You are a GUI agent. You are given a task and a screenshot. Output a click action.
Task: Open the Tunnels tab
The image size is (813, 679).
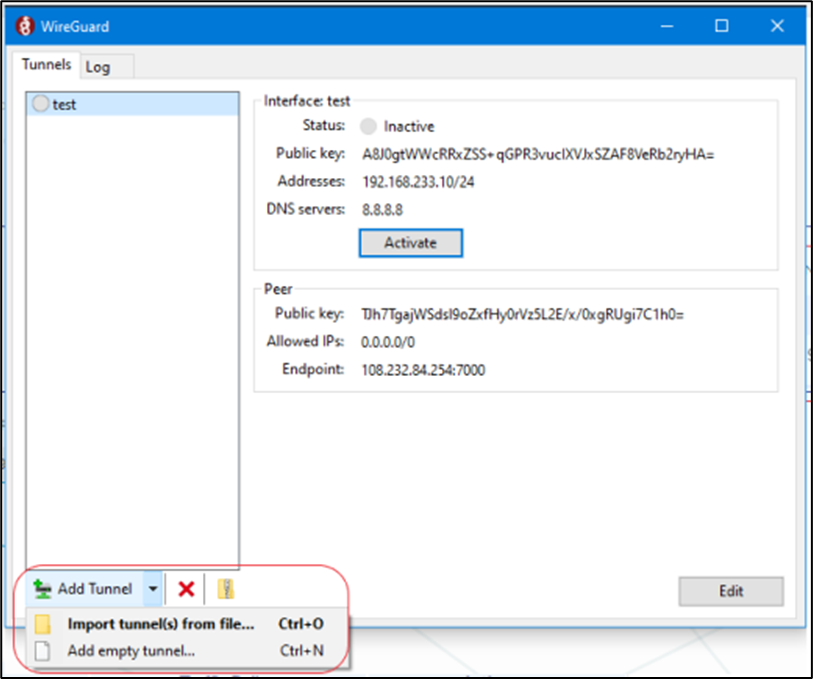(x=47, y=65)
